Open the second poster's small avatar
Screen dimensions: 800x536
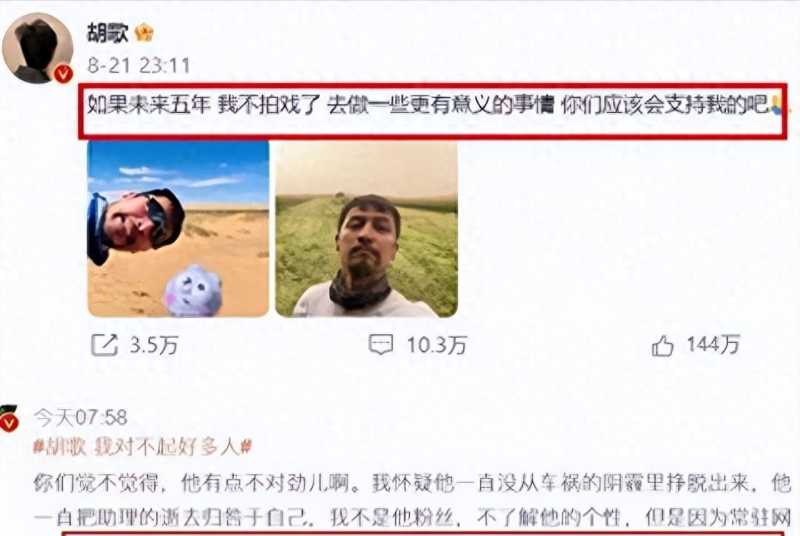8,419
